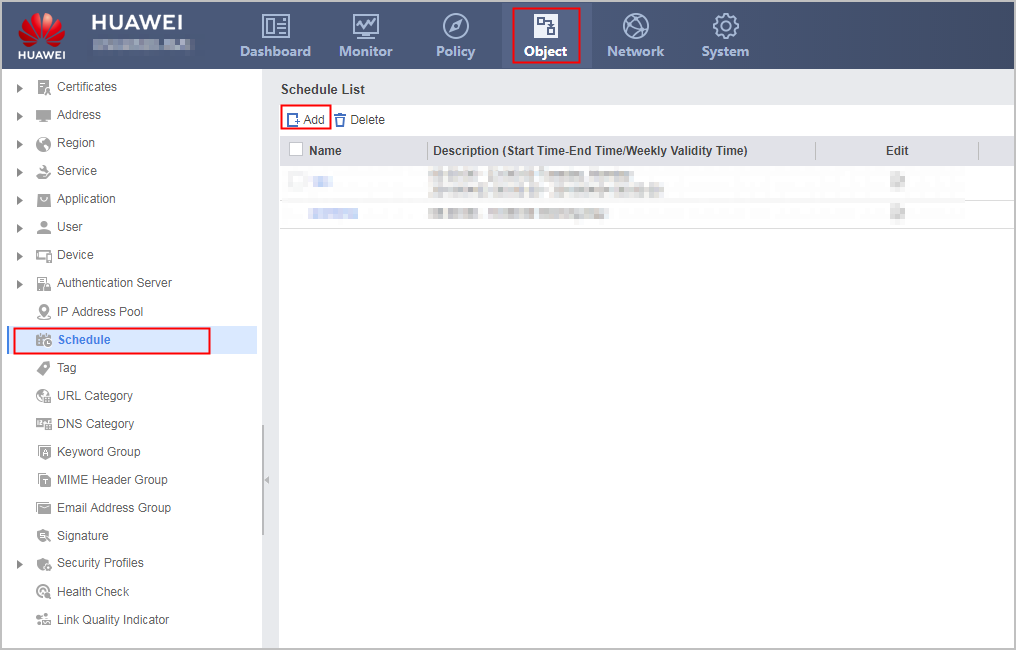
Task: Click the Policy compass icon
Action: (456, 27)
